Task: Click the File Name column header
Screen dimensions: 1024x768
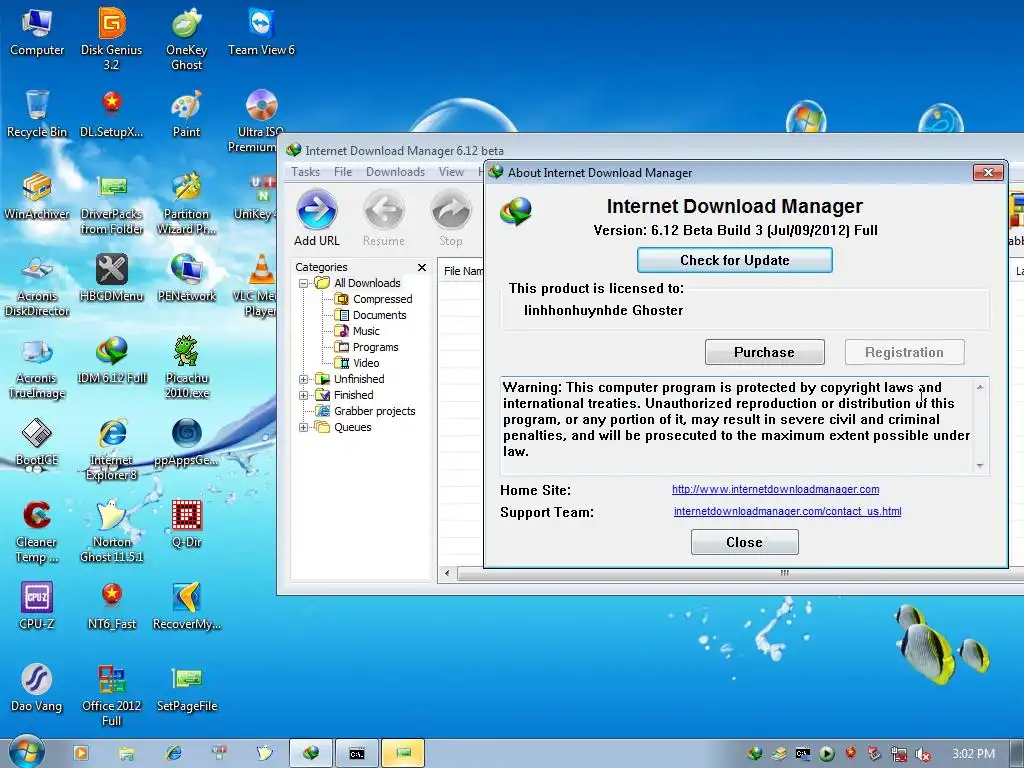Action: 462,271
